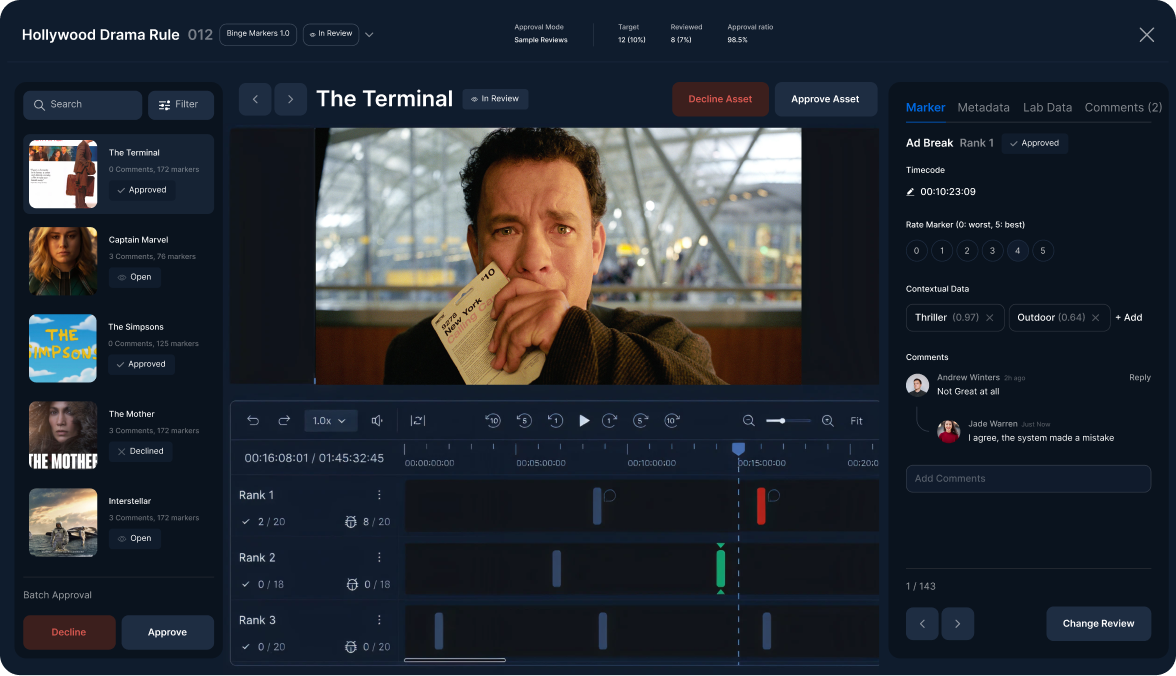The width and height of the screenshot is (1176, 676).
Task: Open the 1.0x playback speed dropdown
Action: tap(330, 421)
